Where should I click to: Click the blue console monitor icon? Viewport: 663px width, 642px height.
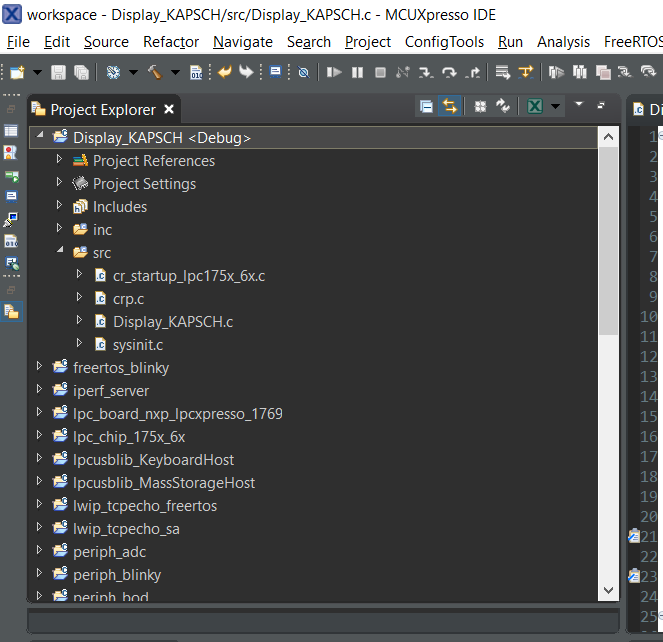(x=275, y=72)
